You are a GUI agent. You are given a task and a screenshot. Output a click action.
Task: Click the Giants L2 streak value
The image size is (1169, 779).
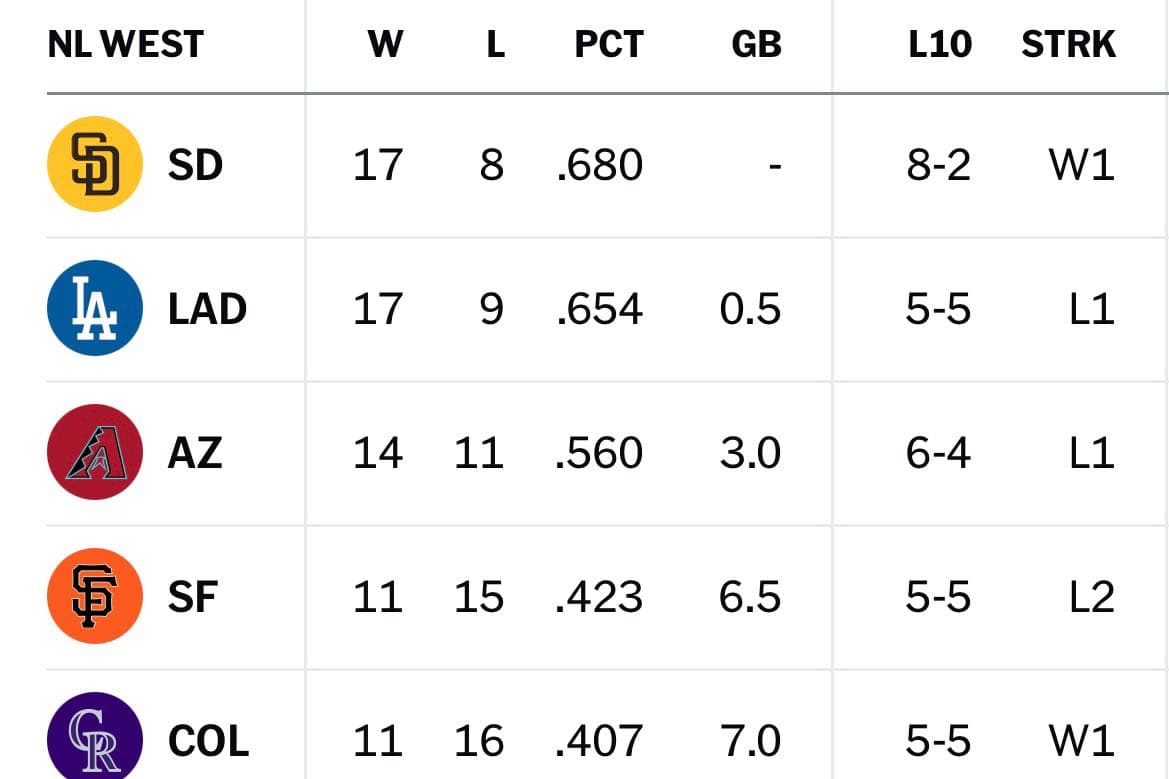tap(1091, 596)
